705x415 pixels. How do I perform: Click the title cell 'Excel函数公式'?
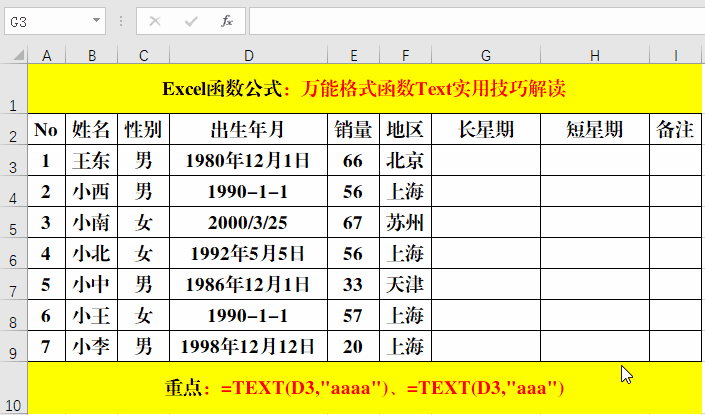pyautogui.click(x=365, y=89)
